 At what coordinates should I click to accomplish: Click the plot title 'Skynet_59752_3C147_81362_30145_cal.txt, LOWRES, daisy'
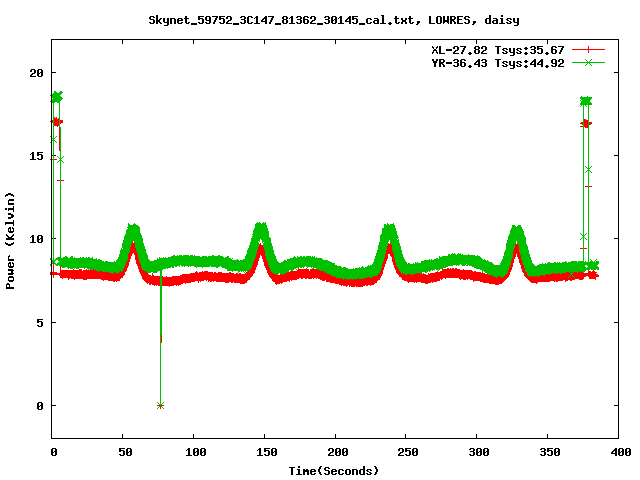[x=333, y=20]
